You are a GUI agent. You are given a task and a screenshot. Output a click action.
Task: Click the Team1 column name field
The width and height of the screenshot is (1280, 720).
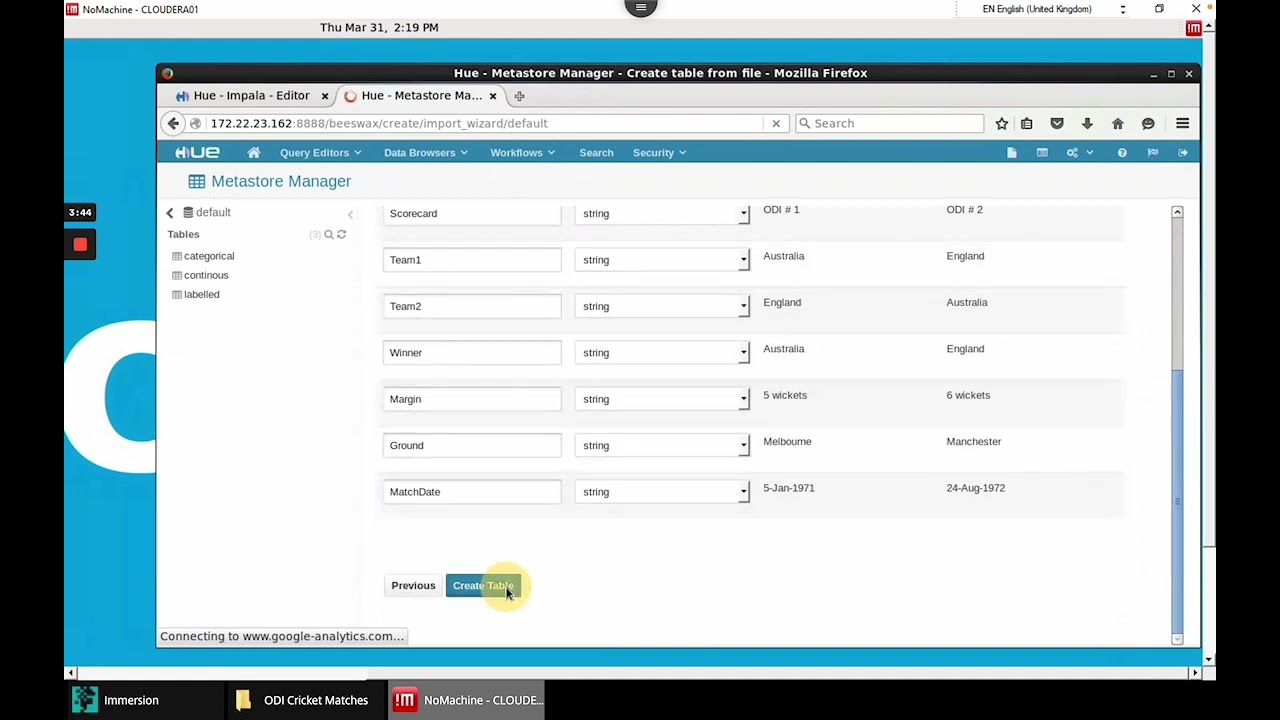pos(472,260)
